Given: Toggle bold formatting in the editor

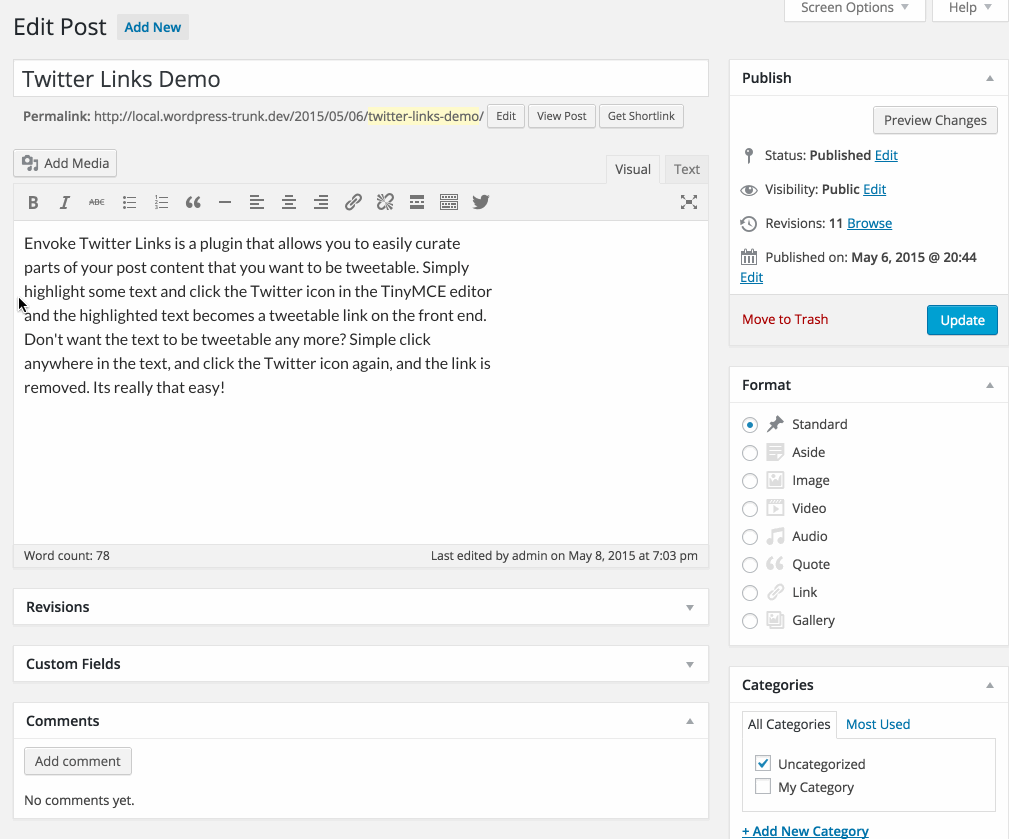Looking at the screenshot, I should (33, 202).
